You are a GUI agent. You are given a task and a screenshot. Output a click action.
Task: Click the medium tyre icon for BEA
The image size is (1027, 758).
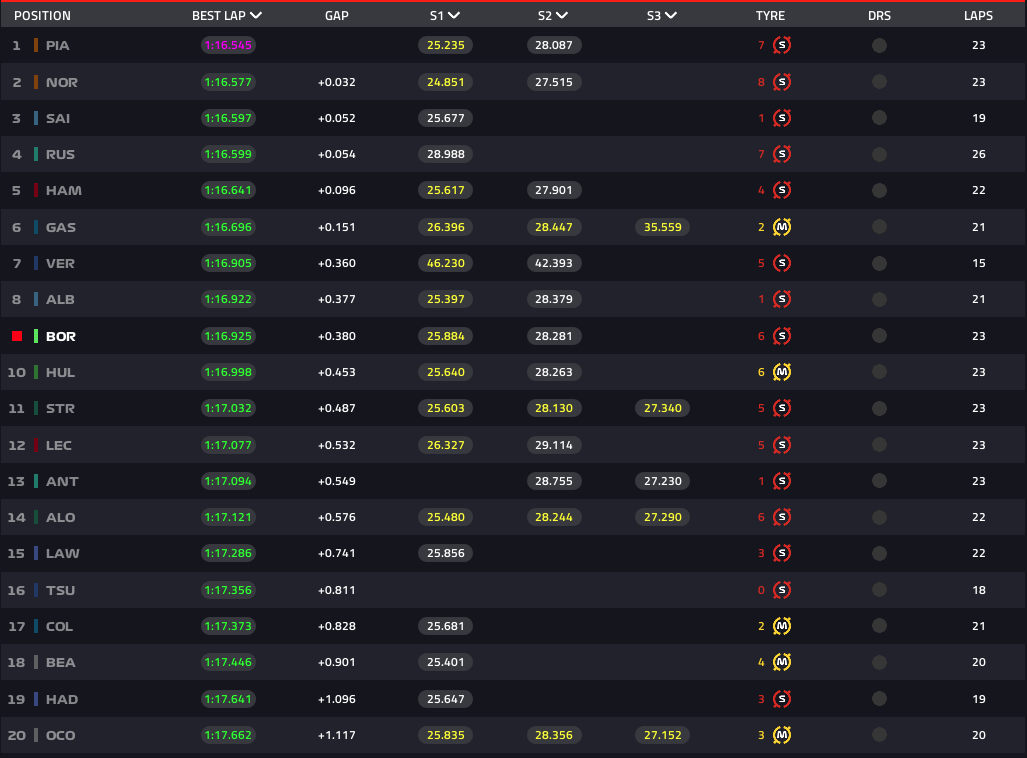click(x=781, y=662)
